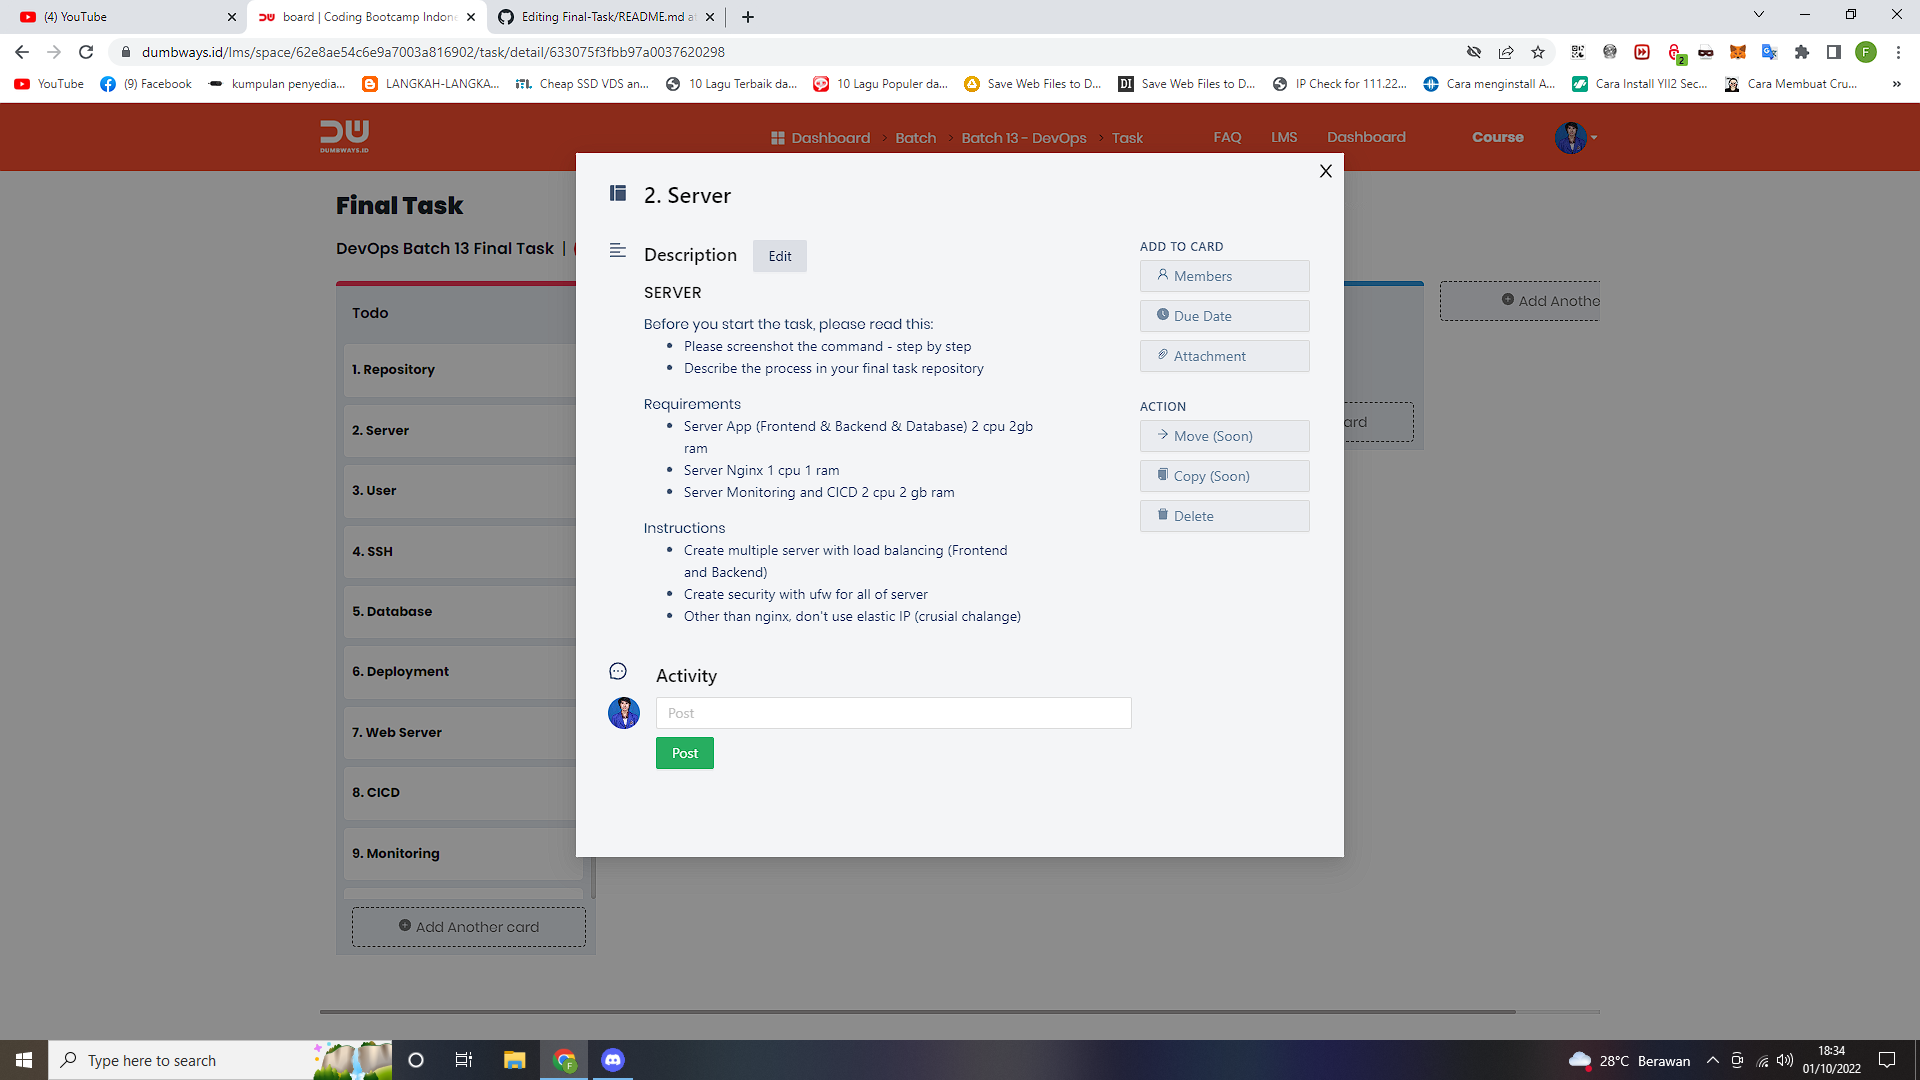Add an Attachment to the card
Screen dimensions: 1920x1080
(x=1224, y=356)
